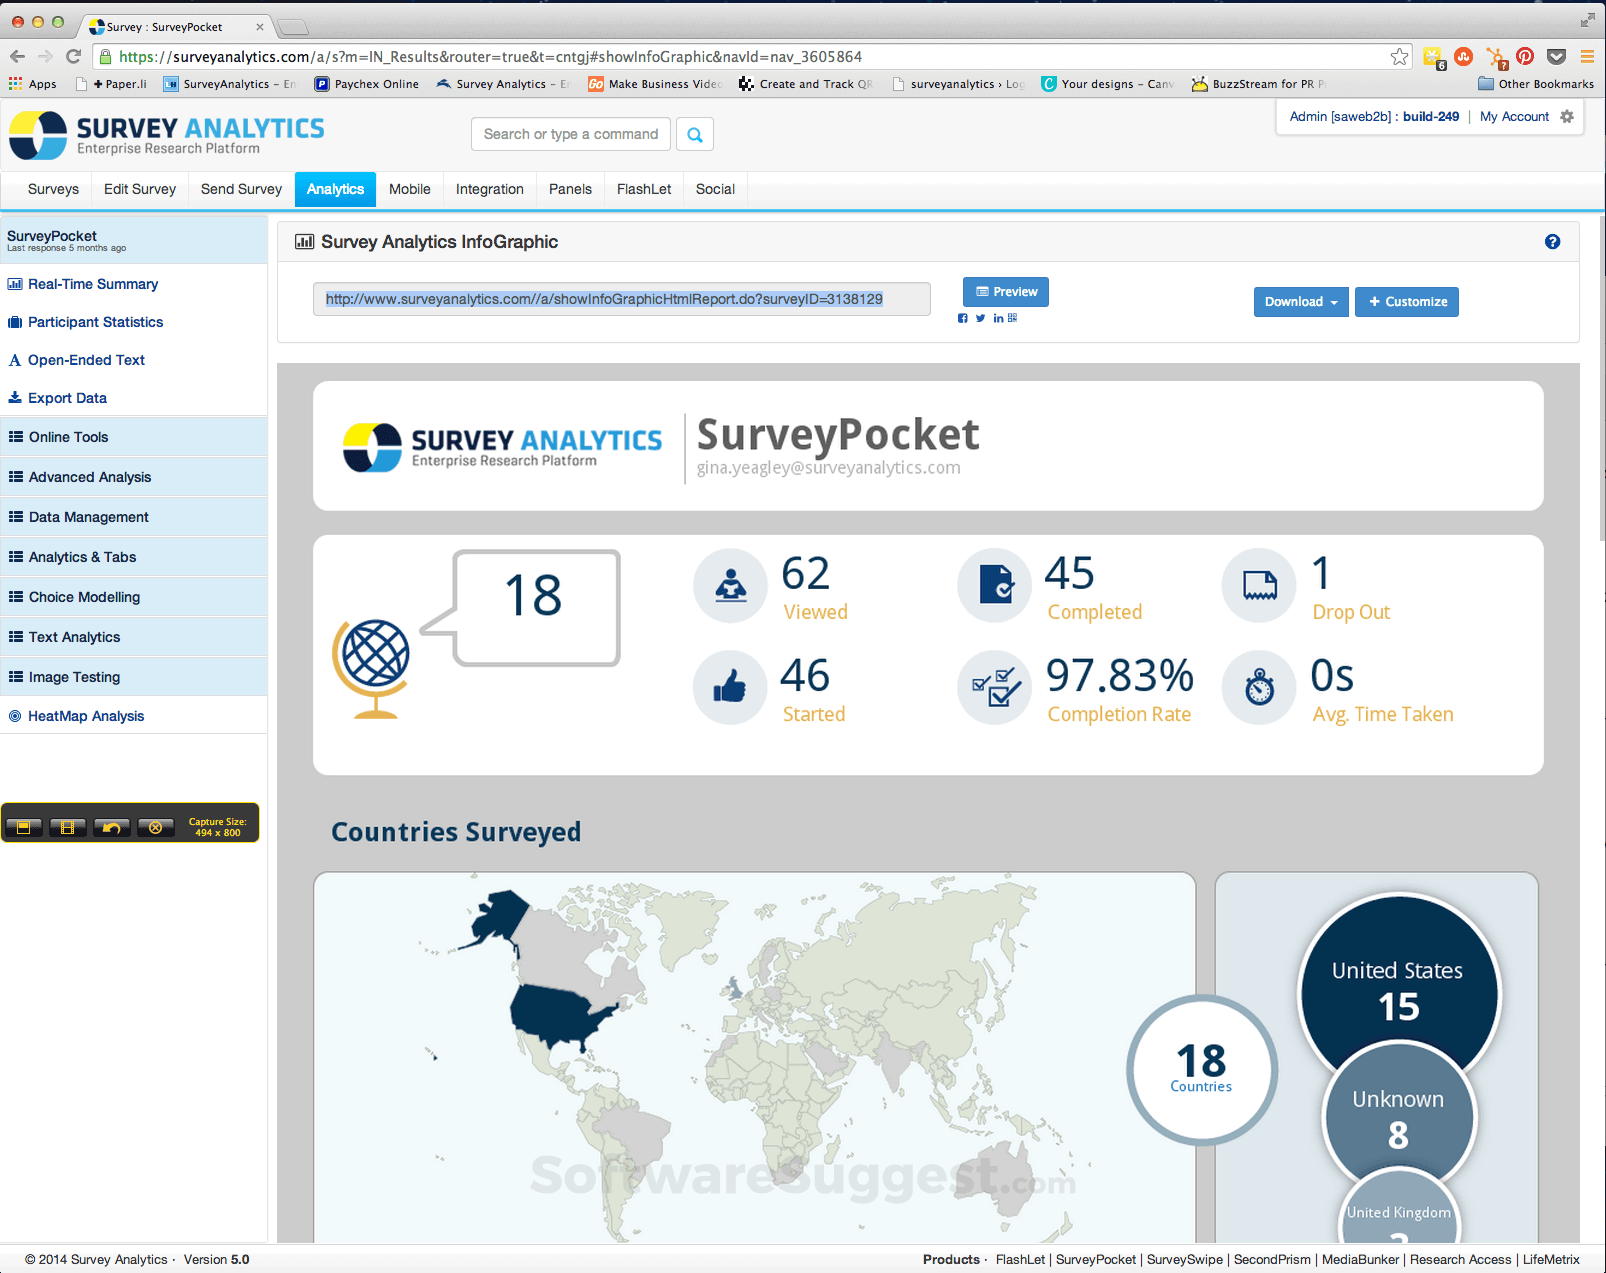Switch to the Mobile tab
This screenshot has width=1606, height=1273.
click(409, 189)
